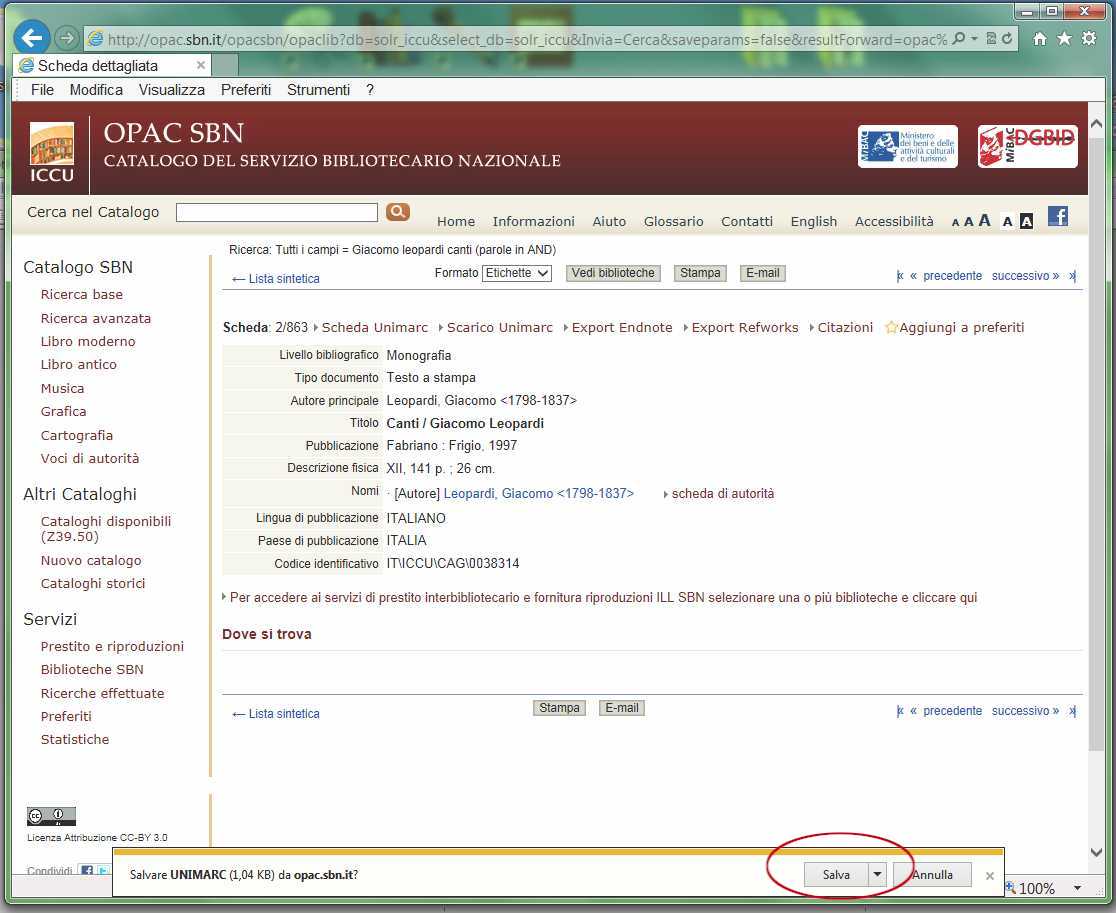The height and width of the screenshot is (913, 1116).
Task: Enable high-contrast black A mode
Action: coord(1026,221)
